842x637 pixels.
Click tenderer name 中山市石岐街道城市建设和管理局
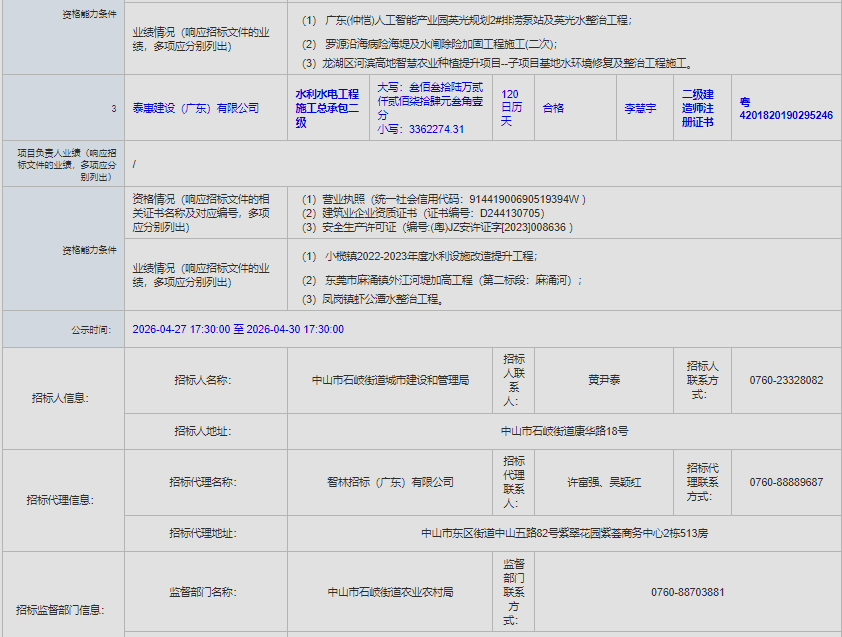pos(391,380)
